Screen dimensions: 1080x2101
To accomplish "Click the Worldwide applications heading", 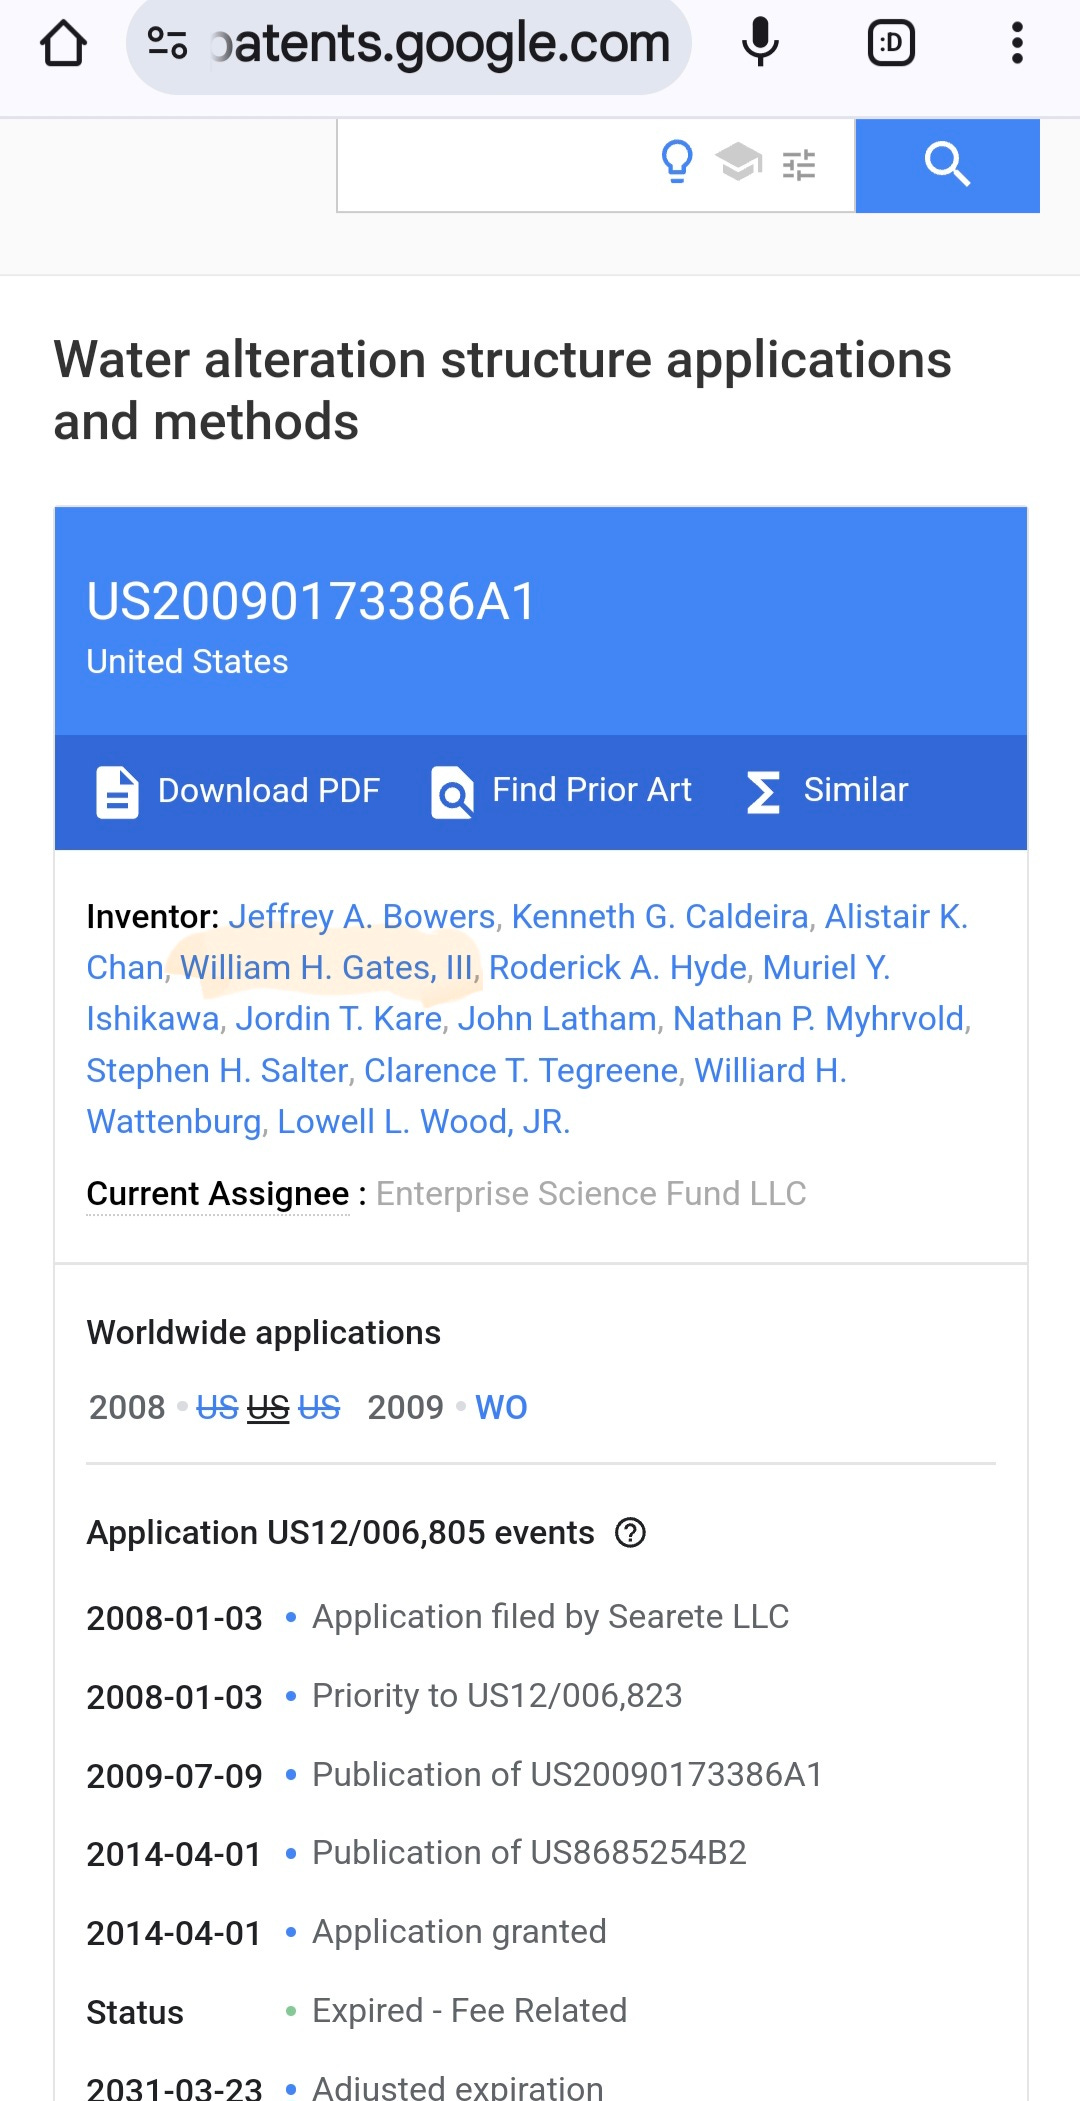I will [263, 1332].
